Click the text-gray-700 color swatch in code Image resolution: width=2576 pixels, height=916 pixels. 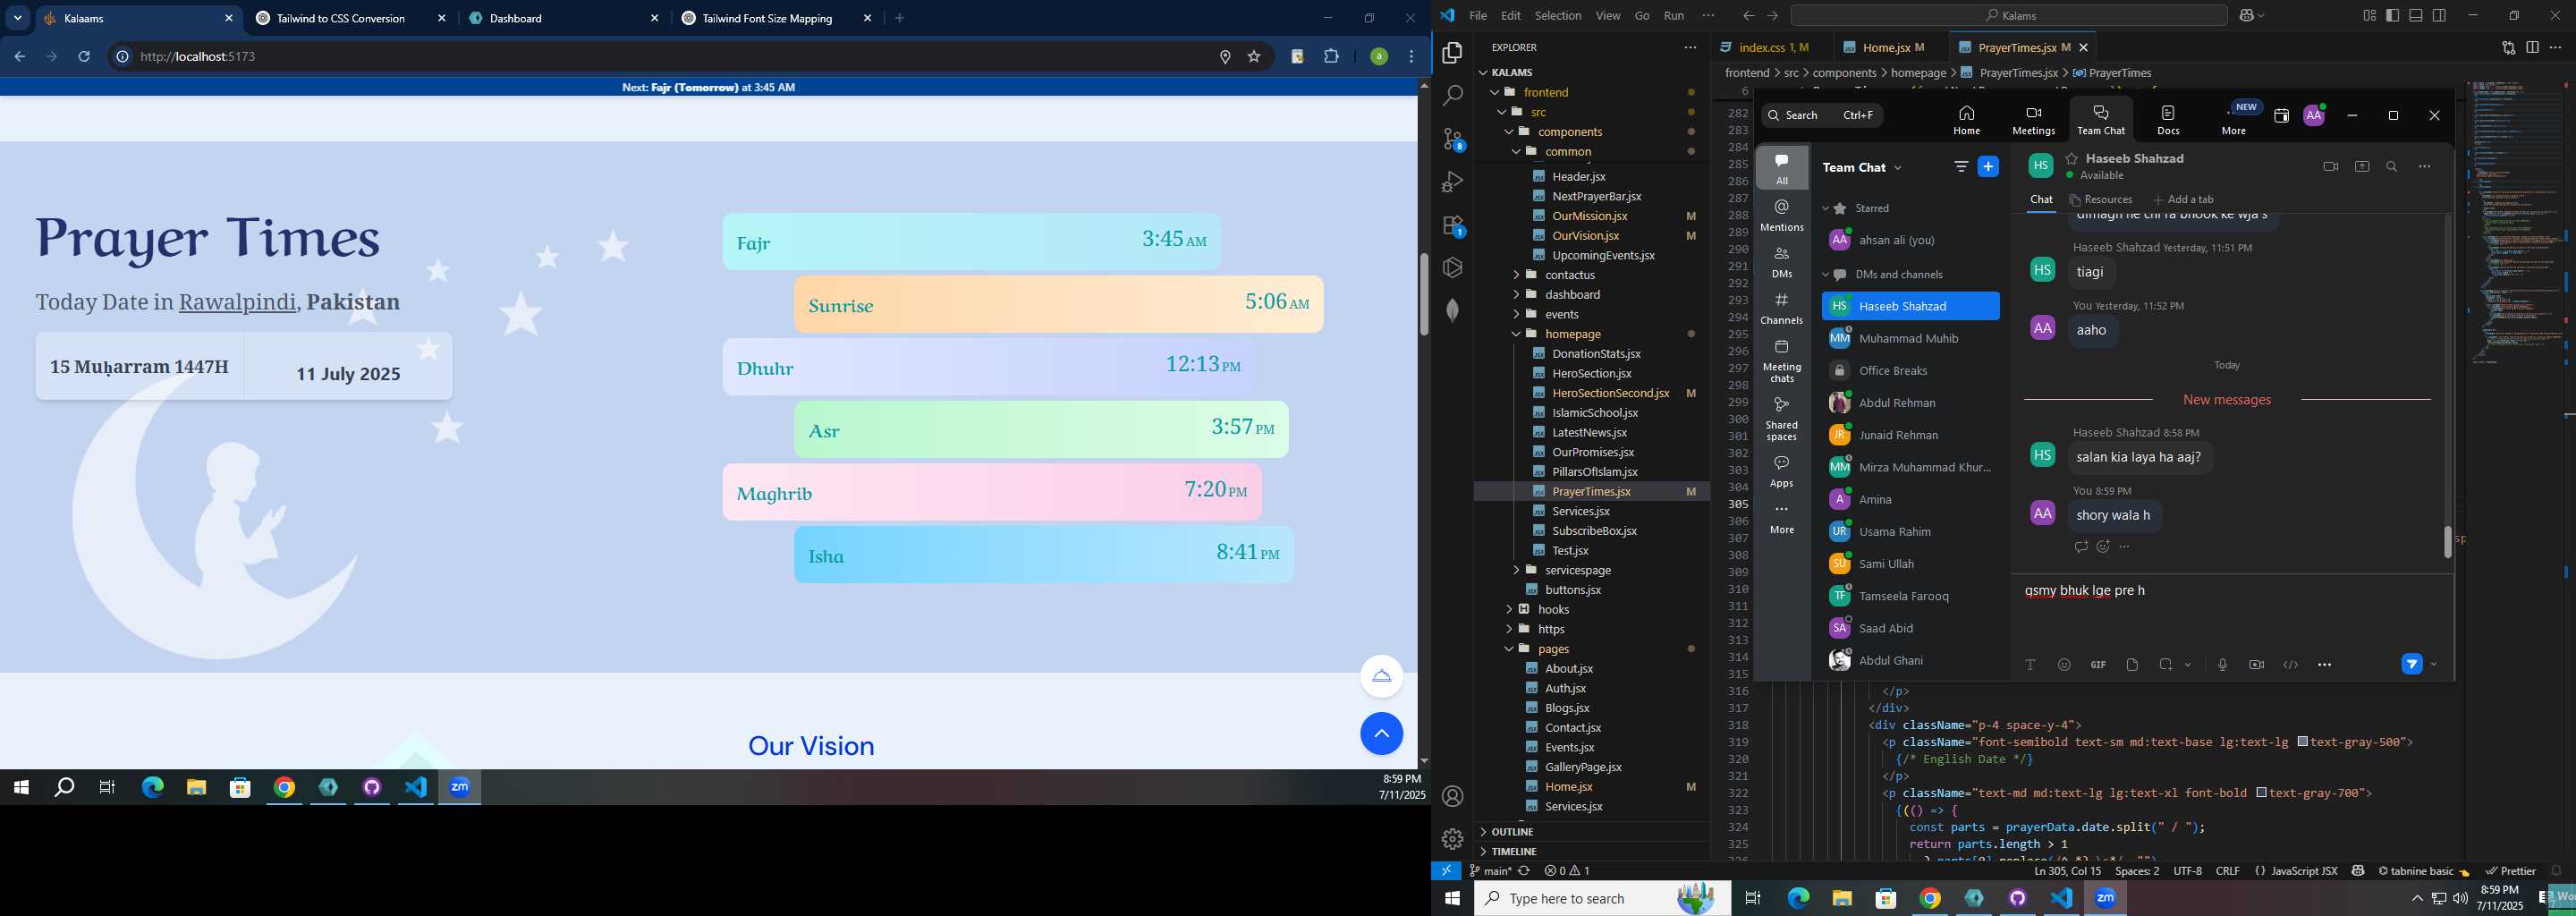click(x=2261, y=793)
